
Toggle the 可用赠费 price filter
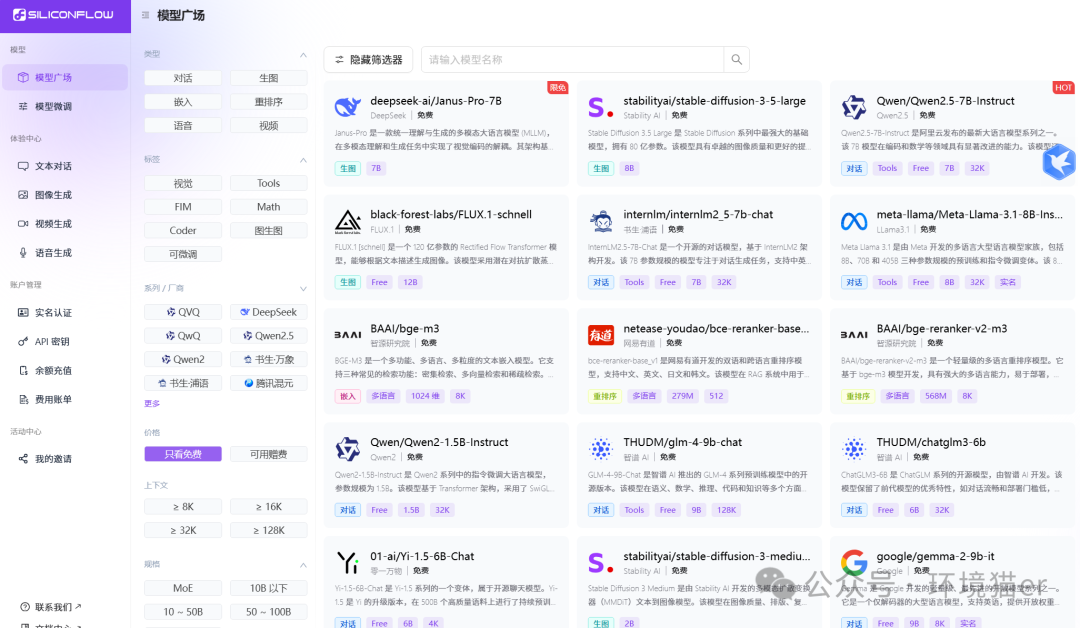pos(269,454)
